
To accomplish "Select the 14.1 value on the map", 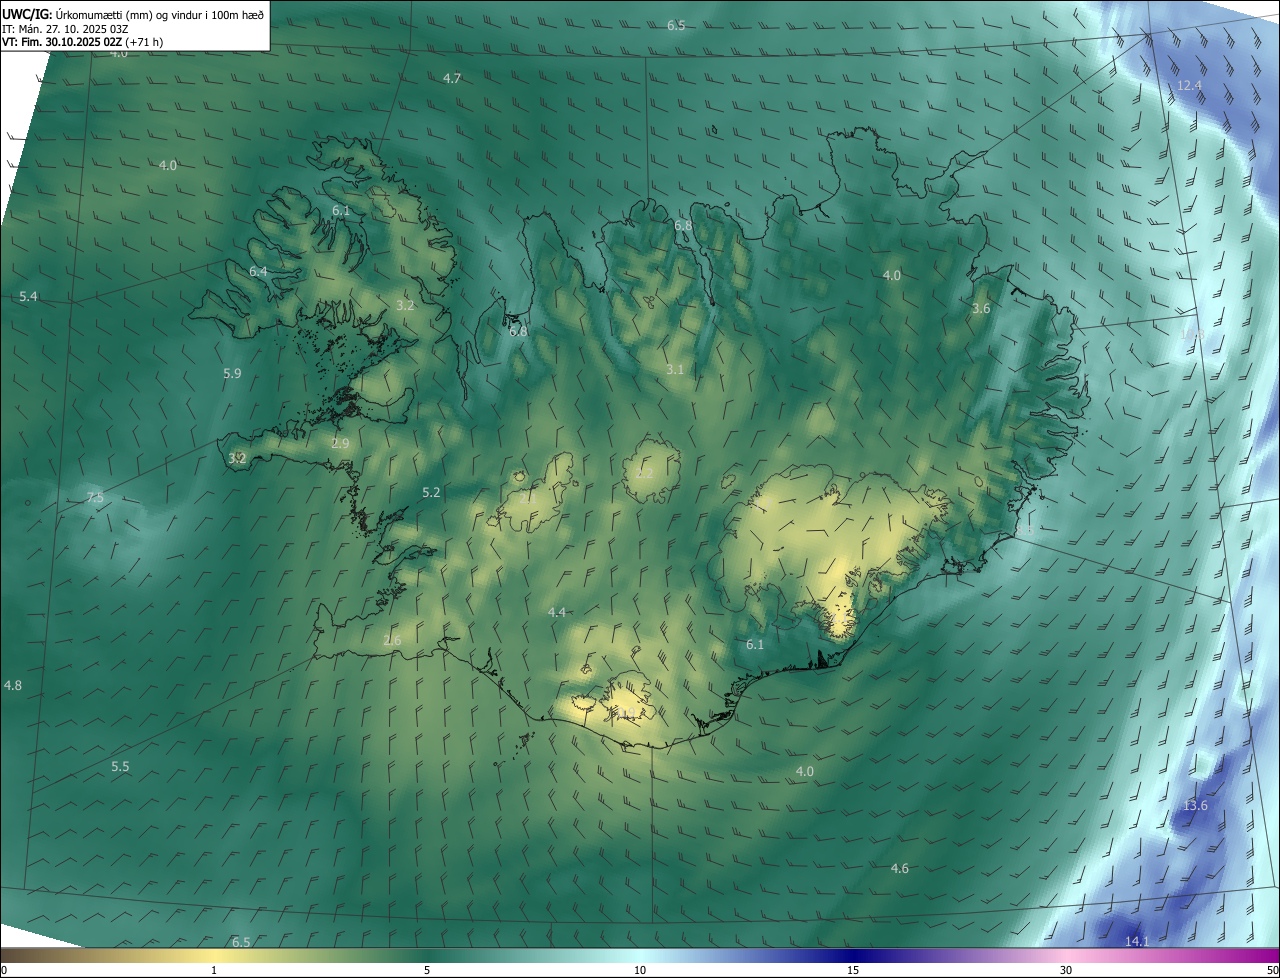I will [x=1137, y=942].
